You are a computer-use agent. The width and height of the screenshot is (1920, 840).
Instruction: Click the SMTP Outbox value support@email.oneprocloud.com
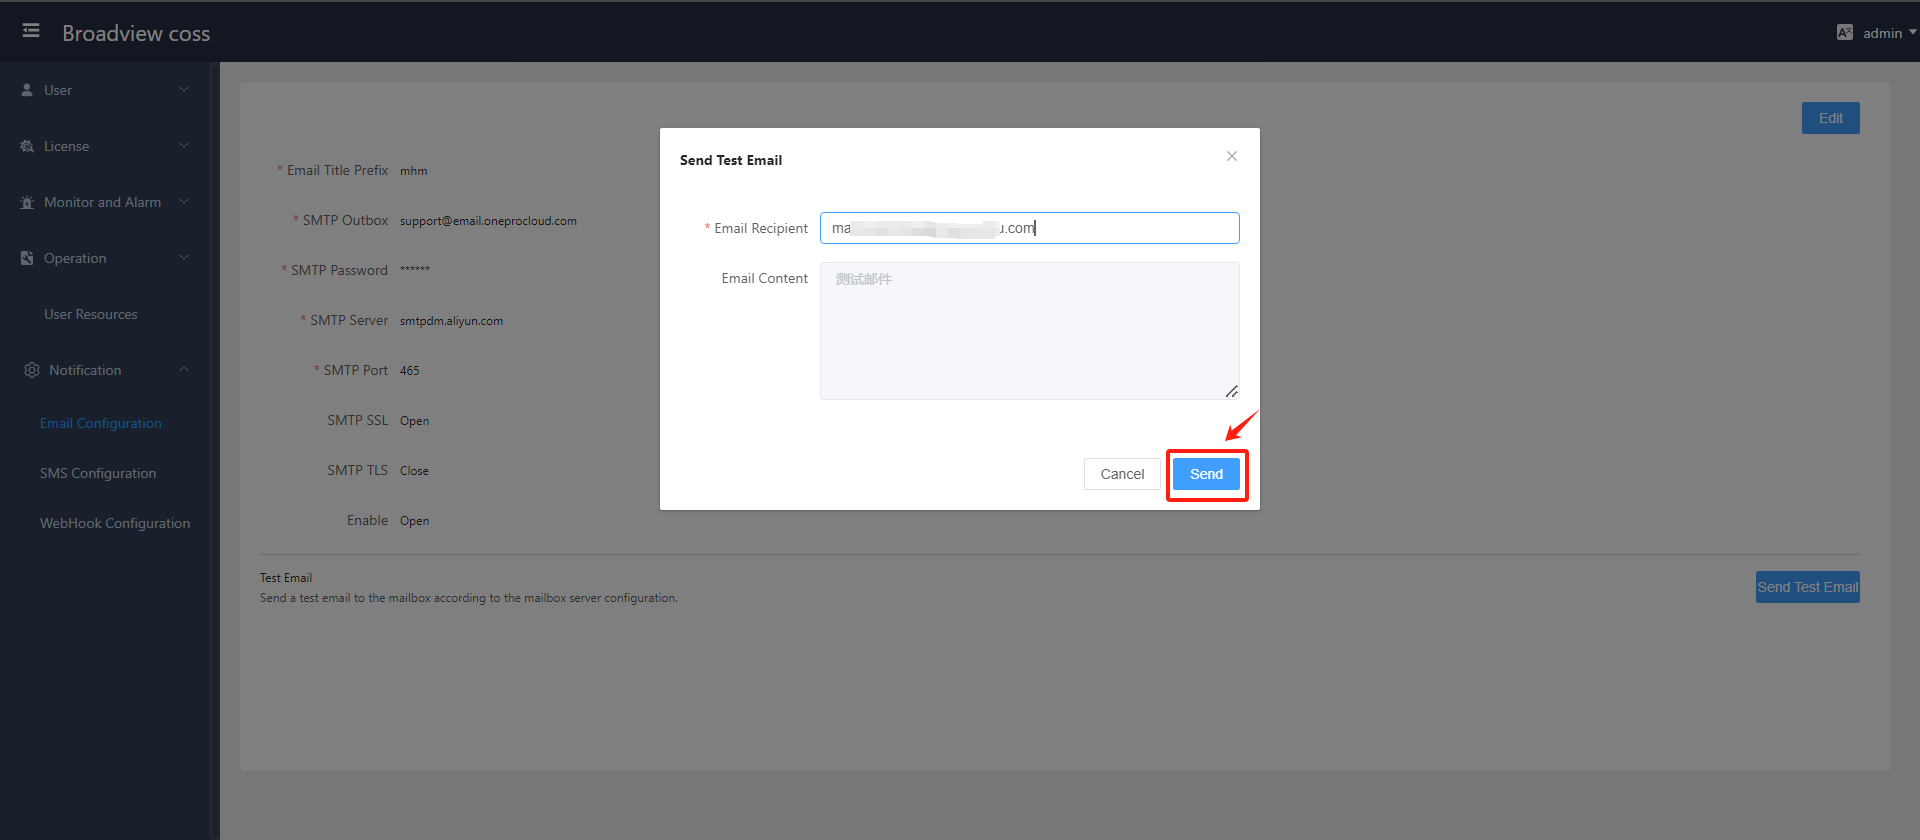pos(488,221)
